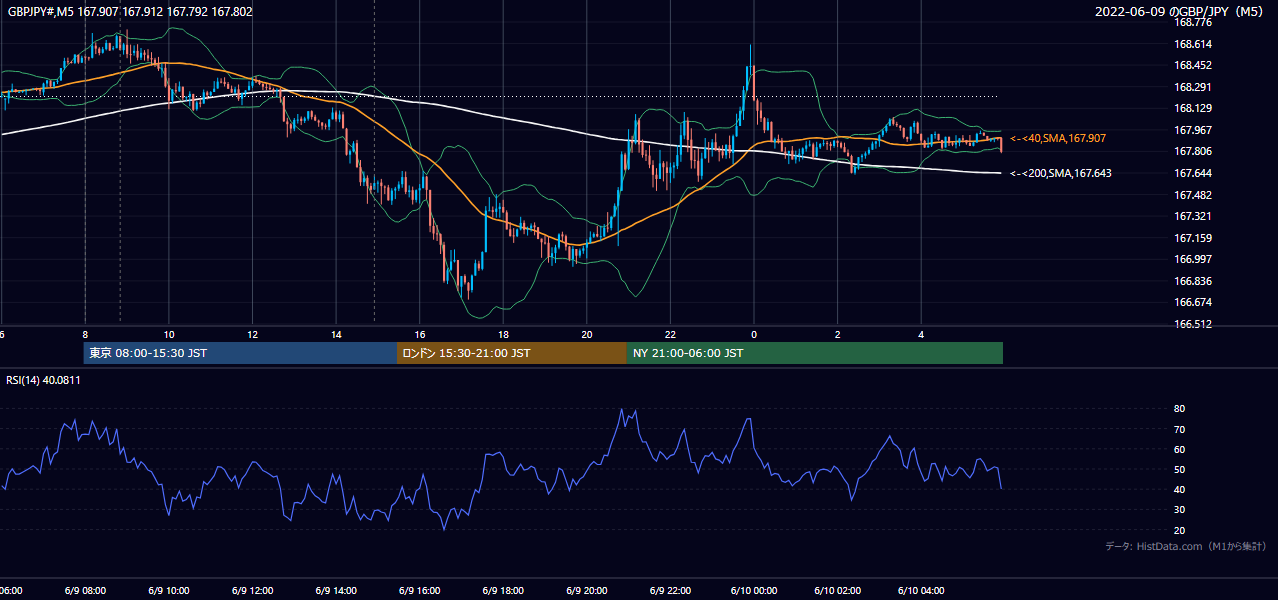1278x600 pixels.
Task: Click hour tick 22 on price chart axis
Action: coord(670,334)
